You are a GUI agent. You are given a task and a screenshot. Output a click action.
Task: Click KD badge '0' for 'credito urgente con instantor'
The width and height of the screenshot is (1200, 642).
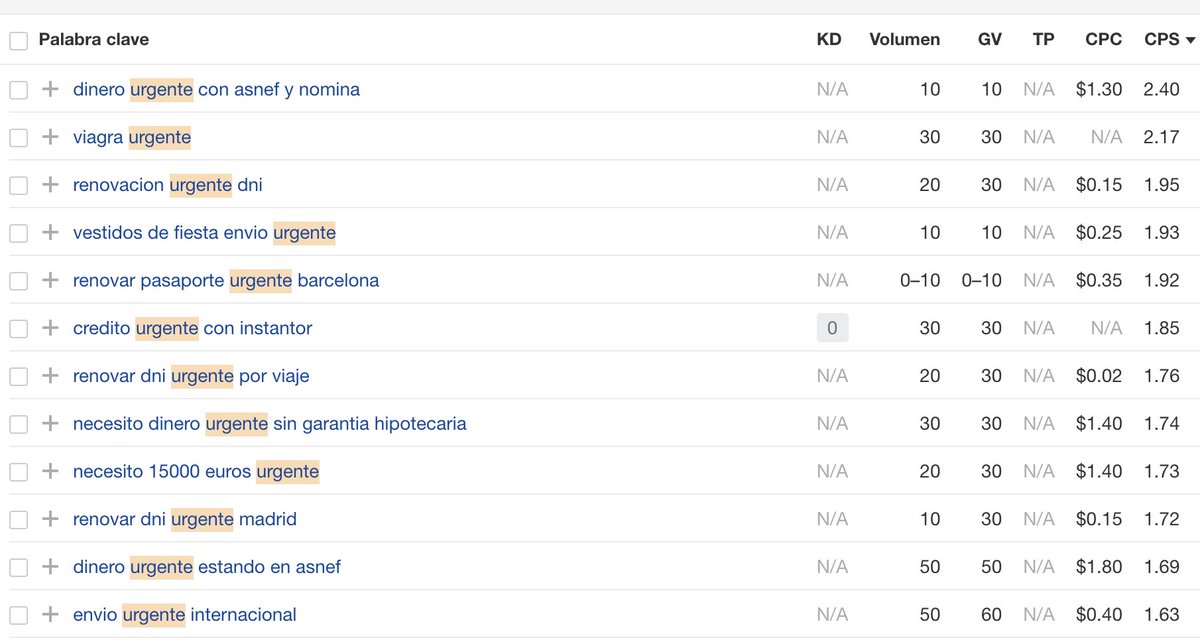832,328
